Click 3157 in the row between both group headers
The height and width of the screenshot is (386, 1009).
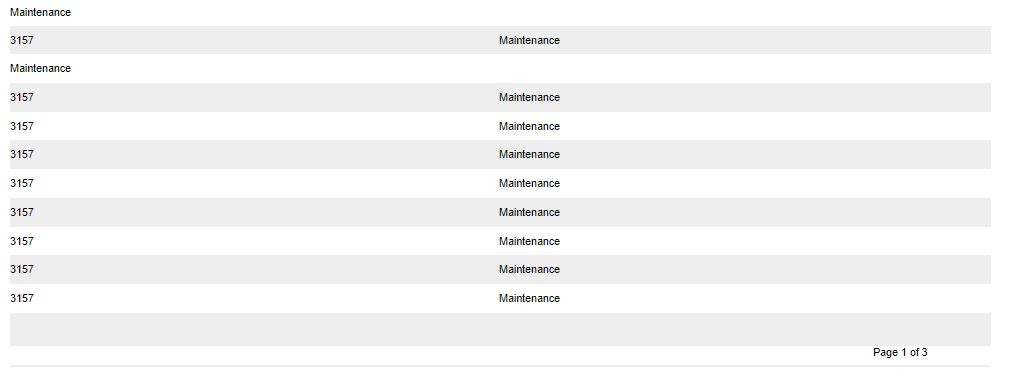pos(22,40)
